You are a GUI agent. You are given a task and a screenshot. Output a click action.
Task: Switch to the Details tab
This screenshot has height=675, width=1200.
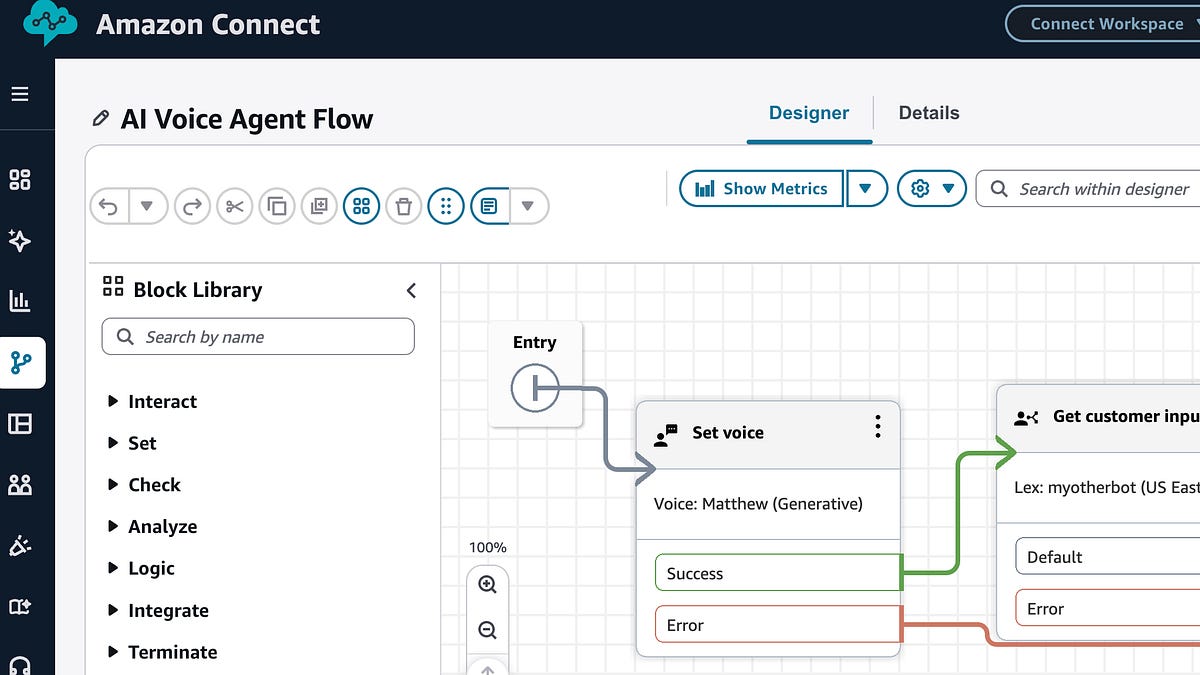pos(929,113)
